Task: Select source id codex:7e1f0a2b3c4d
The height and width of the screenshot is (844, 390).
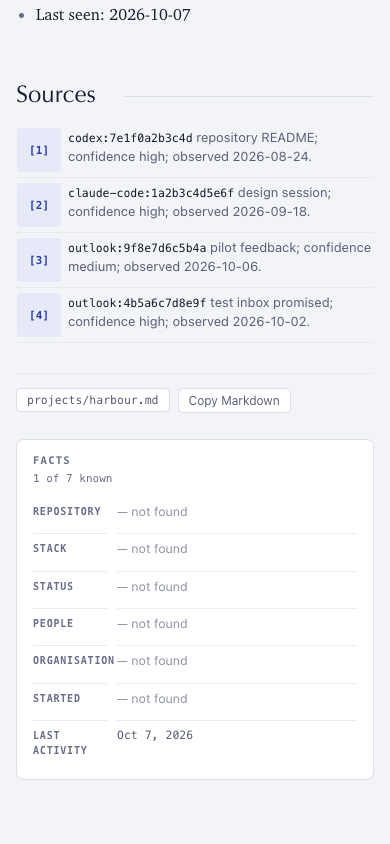Action: tap(130, 138)
